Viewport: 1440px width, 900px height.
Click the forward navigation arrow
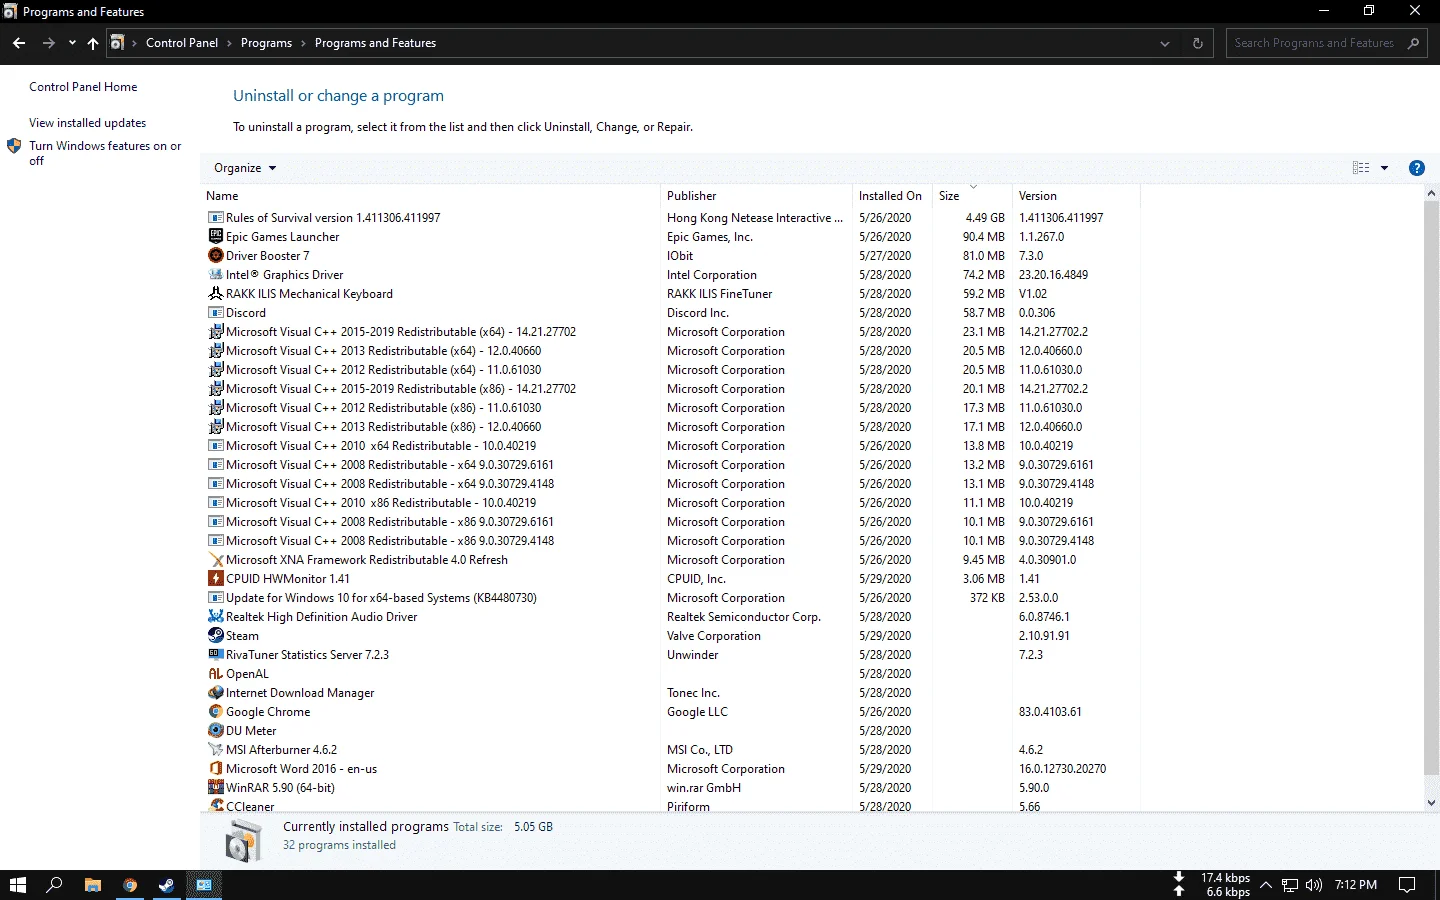48,43
